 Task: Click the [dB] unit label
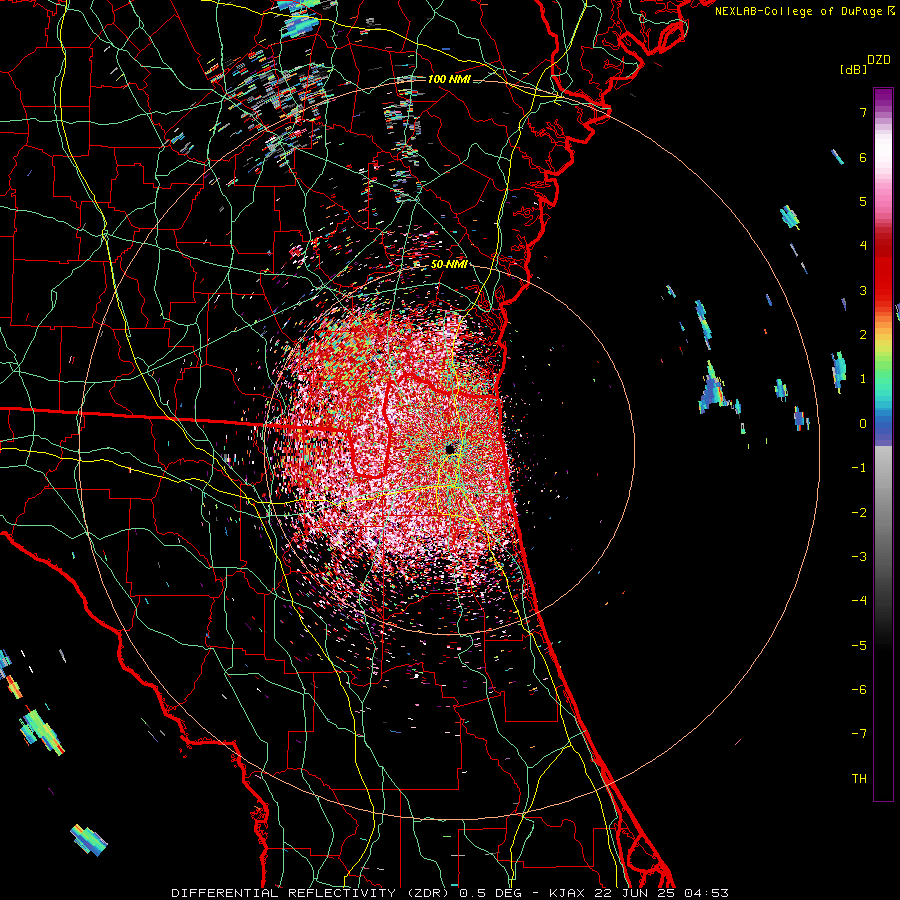854,70
